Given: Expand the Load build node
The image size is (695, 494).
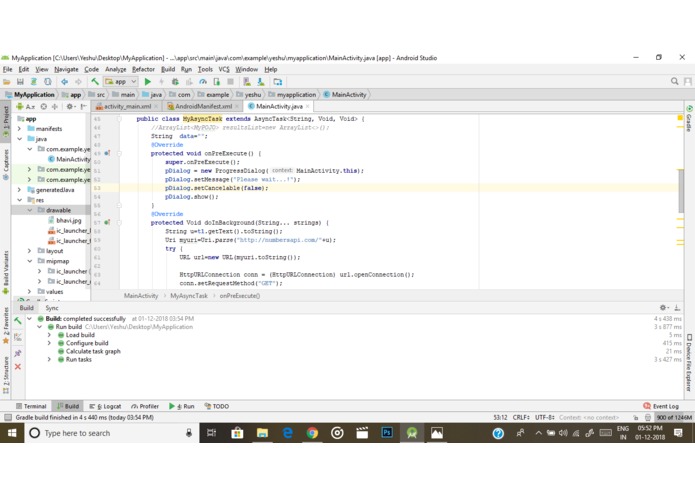Looking at the screenshot, I should [49, 335].
